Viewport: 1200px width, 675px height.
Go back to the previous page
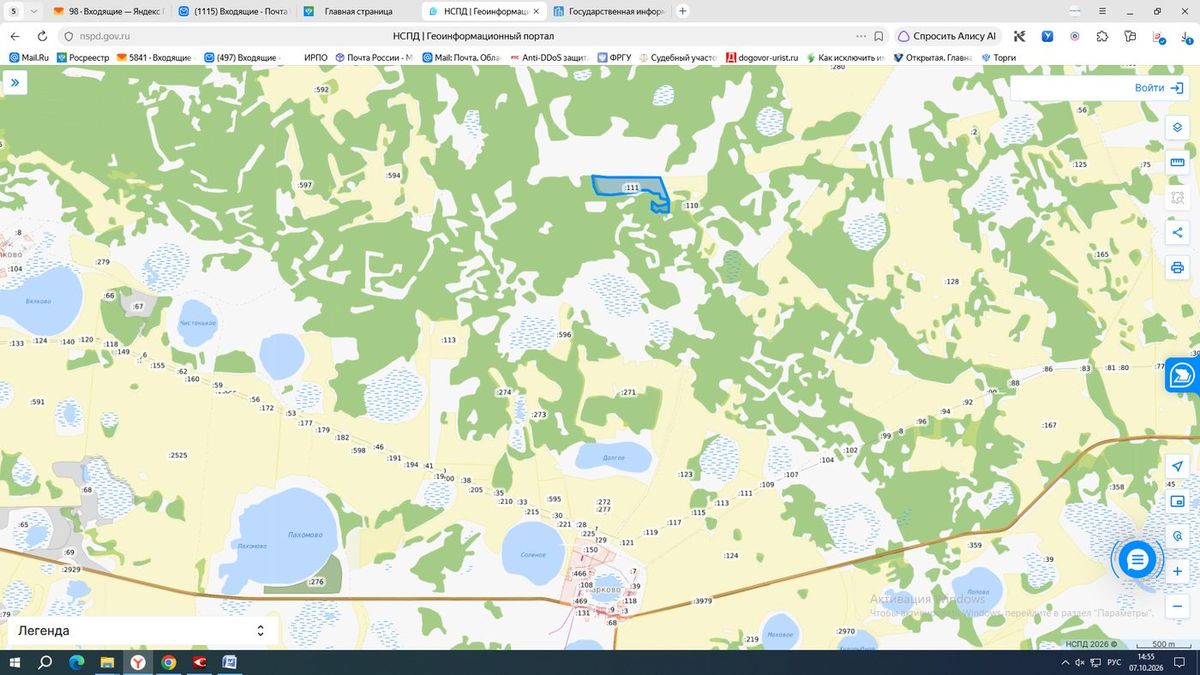(x=14, y=36)
